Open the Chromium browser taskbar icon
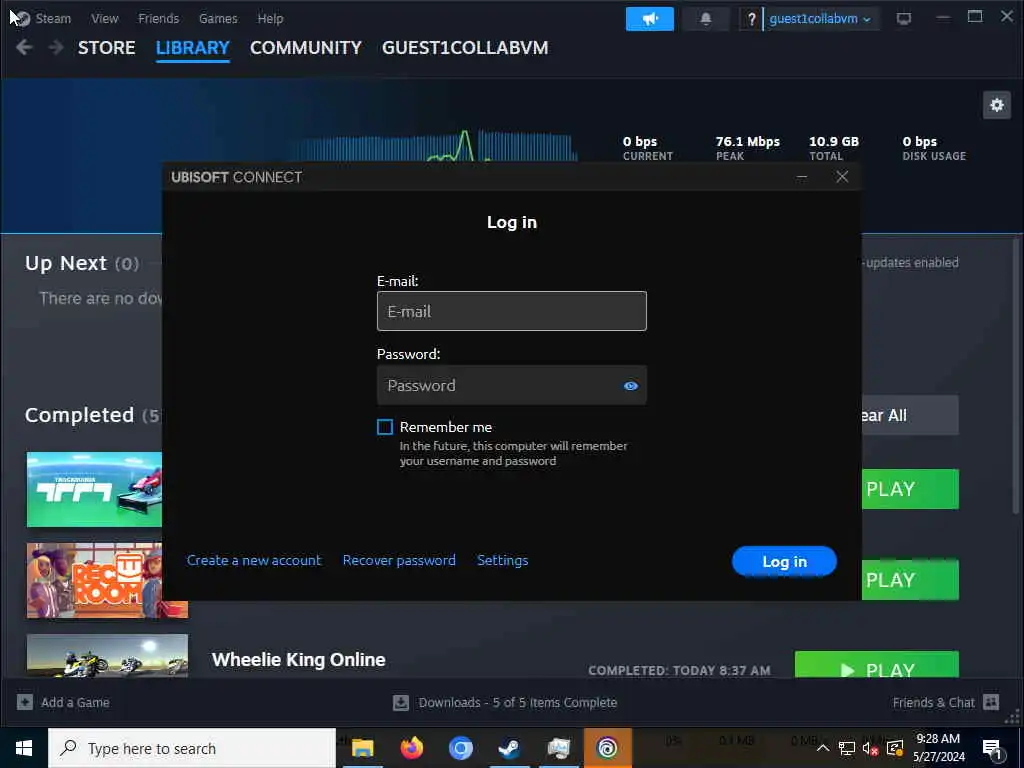The width and height of the screenshot is (1024, 768). [x=460, y=748]
